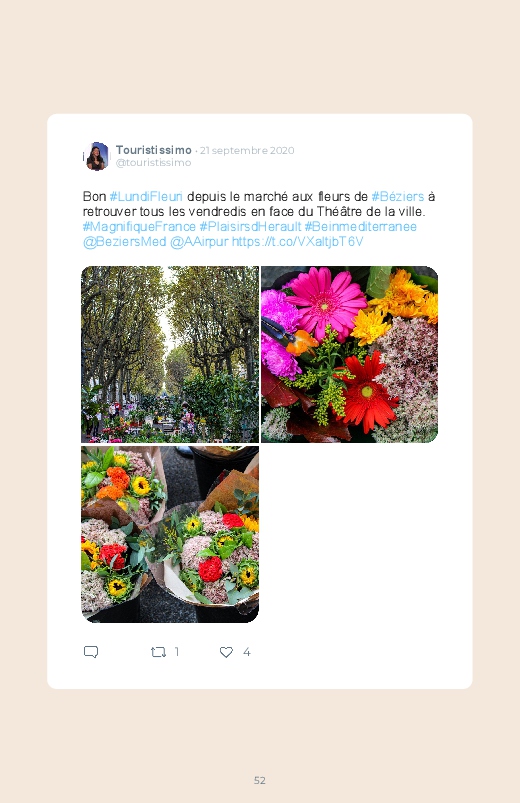Open the #Beinmediterranee hashtag
Screen dimensions: 520x803
point(361,227)
